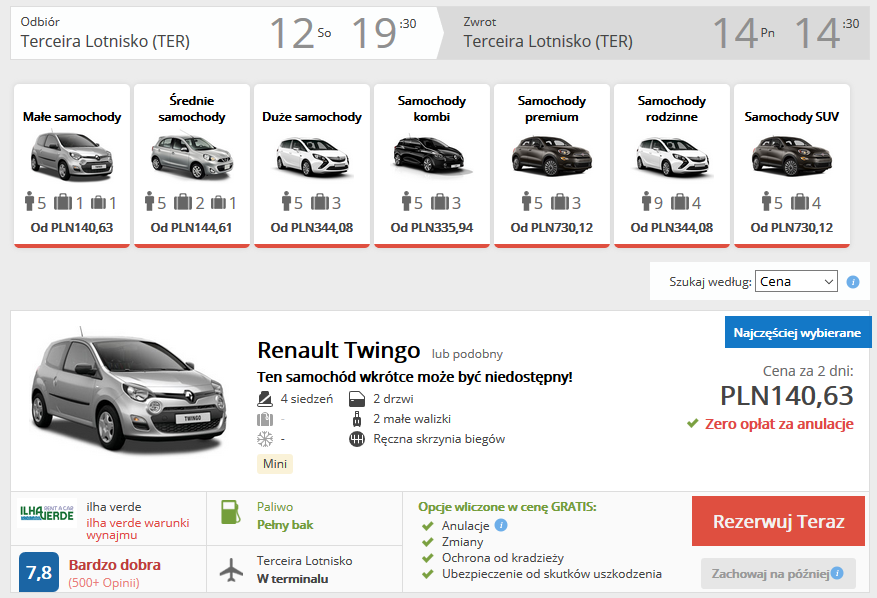Click the Pełny bak fuel policy text
877x598 pixels.
[285, 525]
